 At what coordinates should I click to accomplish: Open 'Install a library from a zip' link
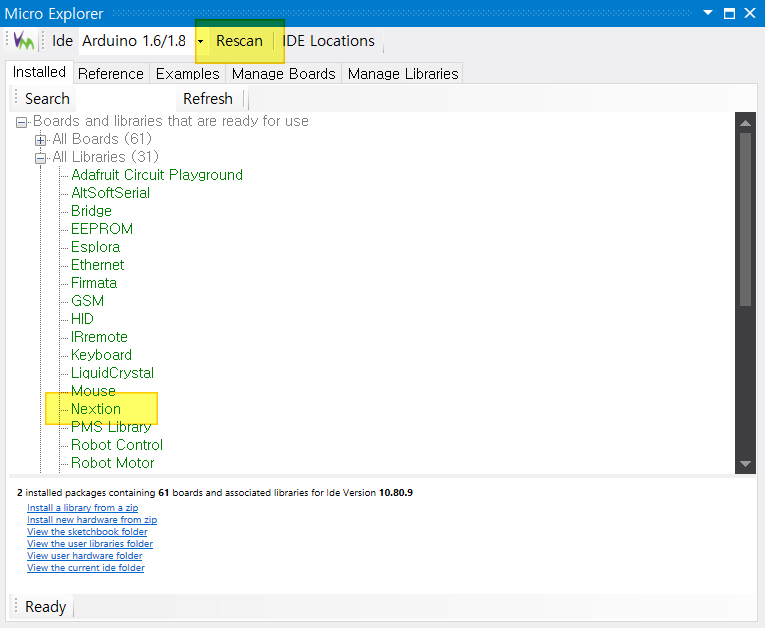82,508
